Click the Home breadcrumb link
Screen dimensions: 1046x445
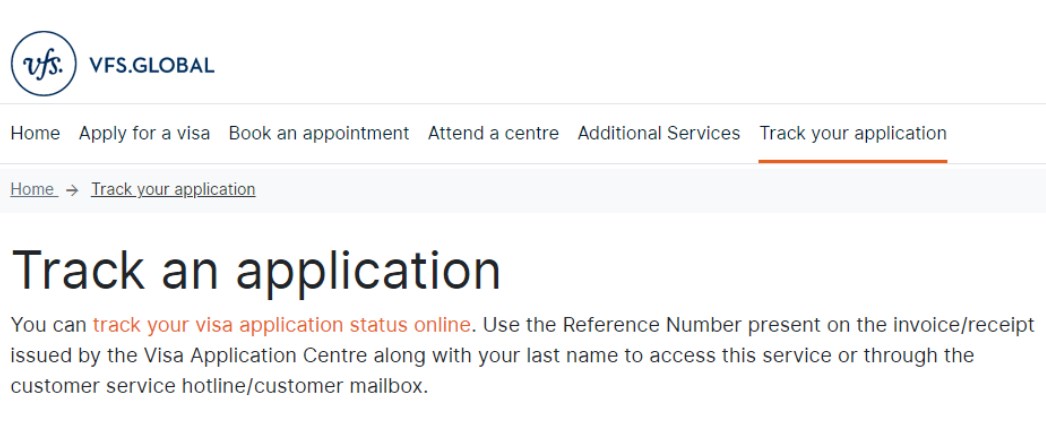click(32, 189)
